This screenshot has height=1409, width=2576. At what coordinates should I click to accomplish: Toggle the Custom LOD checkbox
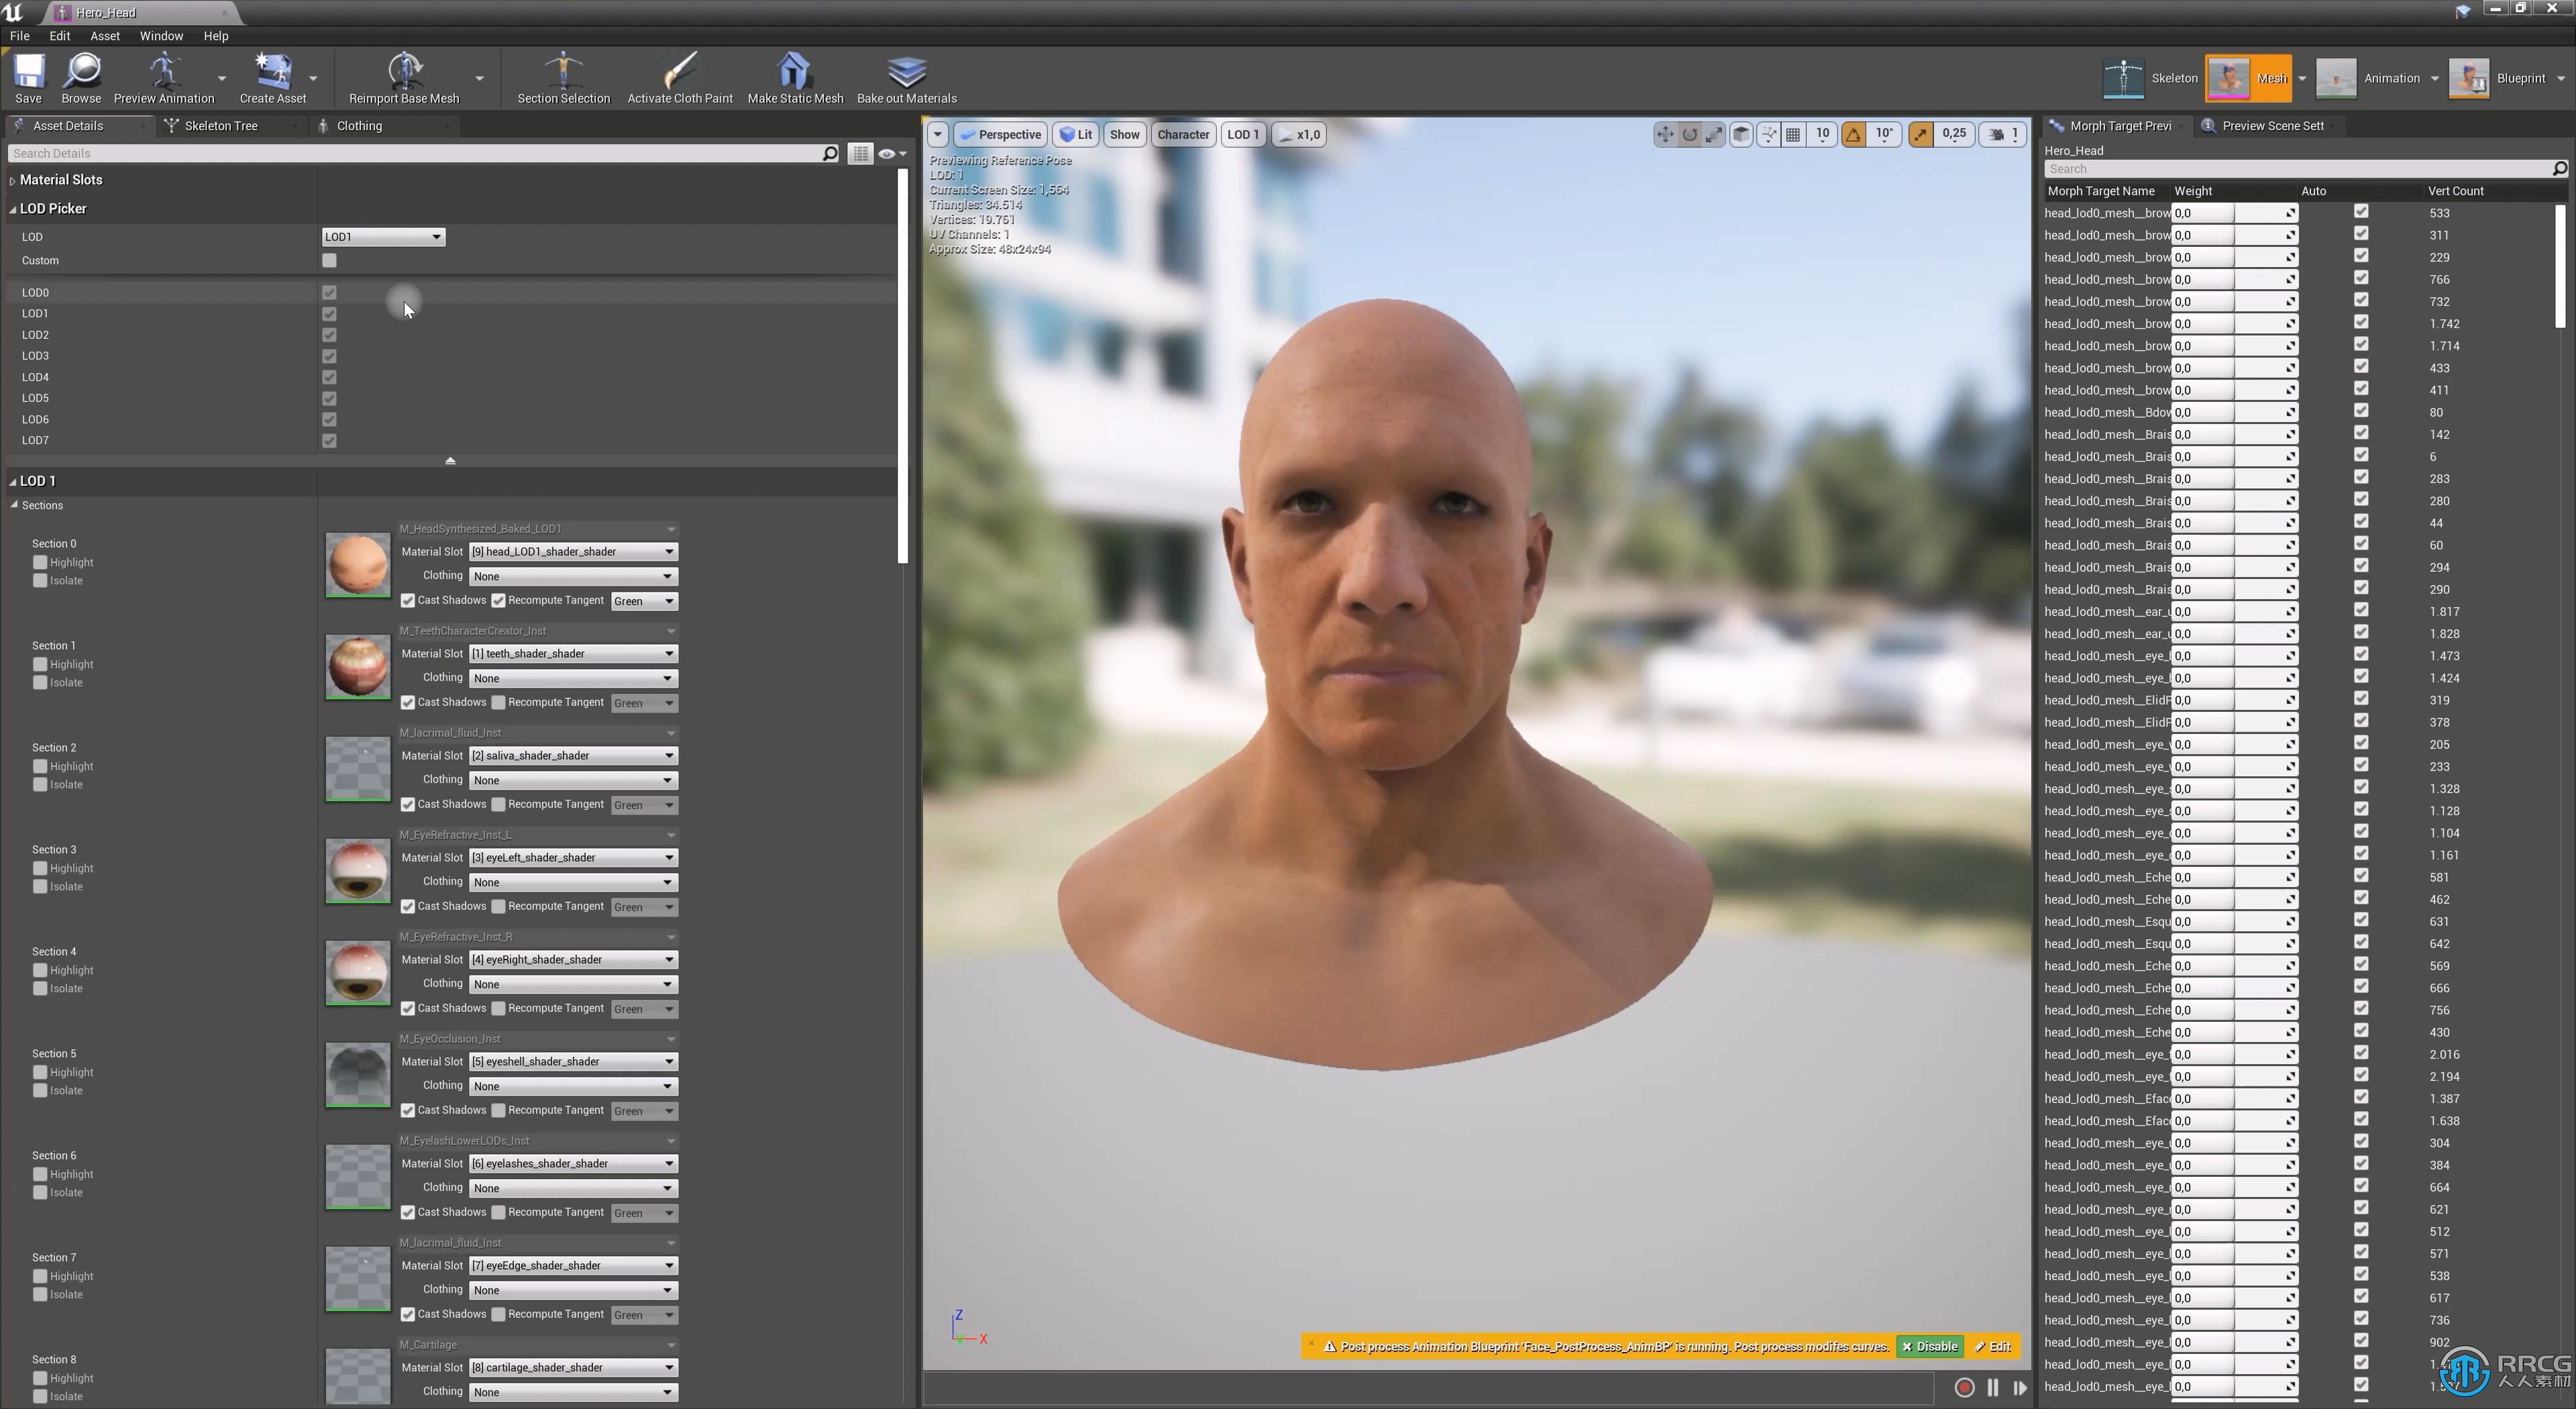[x=329, y=260]
